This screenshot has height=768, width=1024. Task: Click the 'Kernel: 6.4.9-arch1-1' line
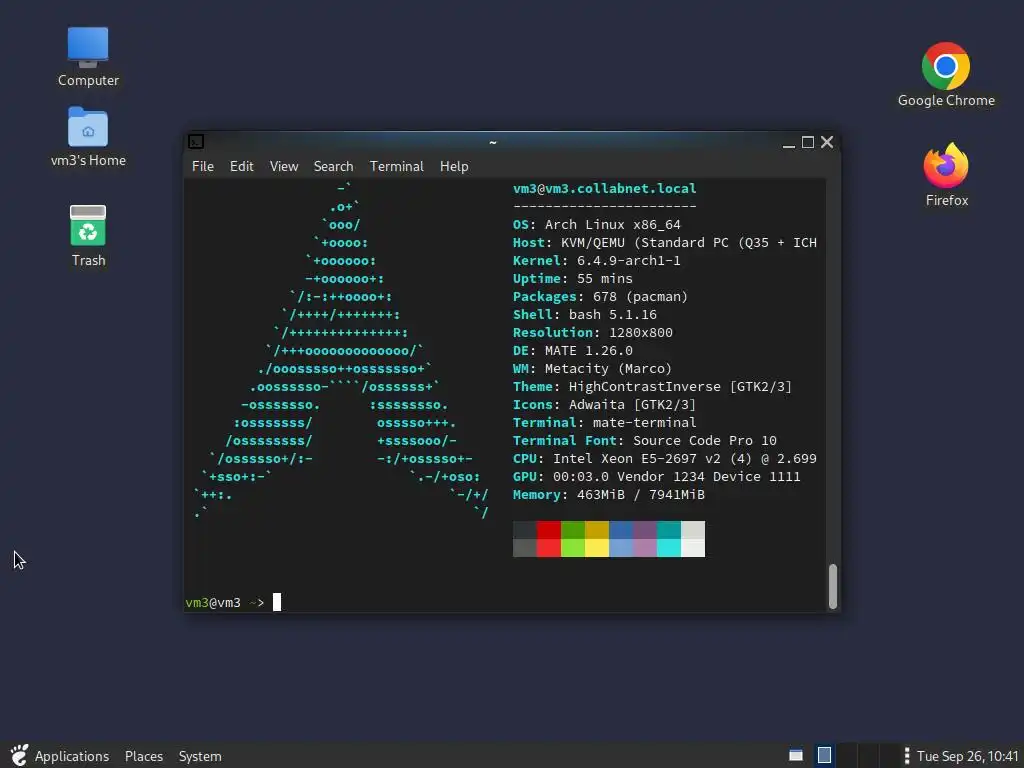(597, 261)
